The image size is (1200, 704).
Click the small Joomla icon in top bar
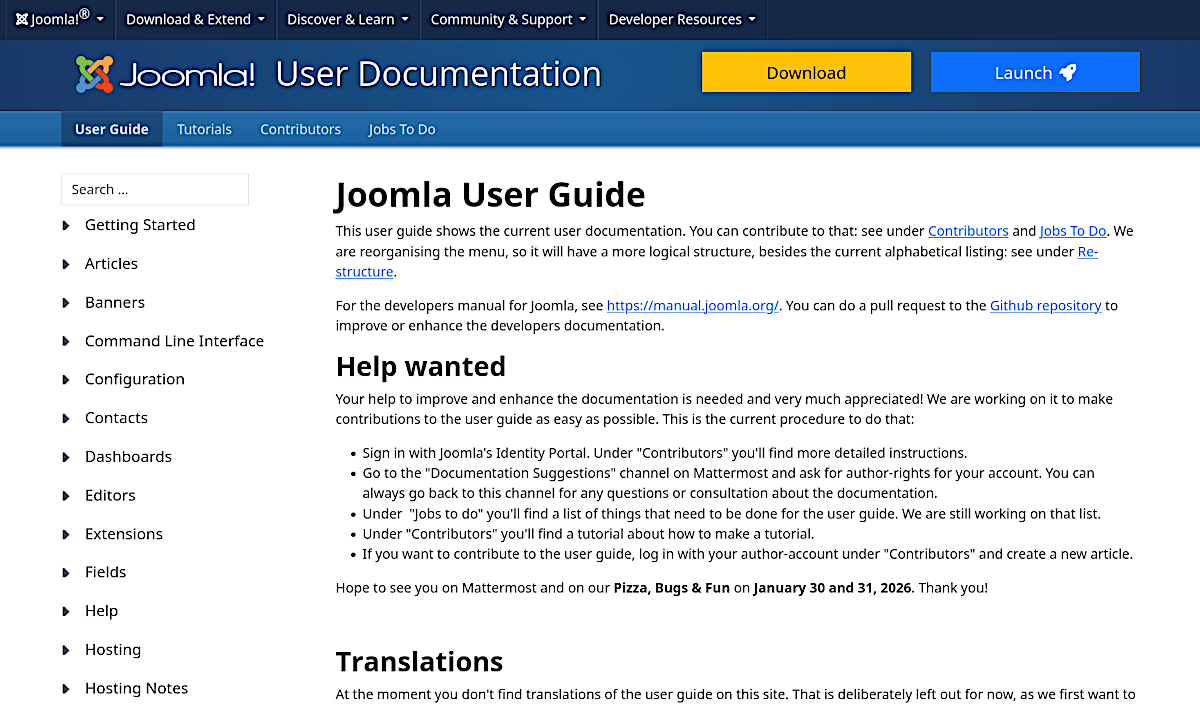22,20
